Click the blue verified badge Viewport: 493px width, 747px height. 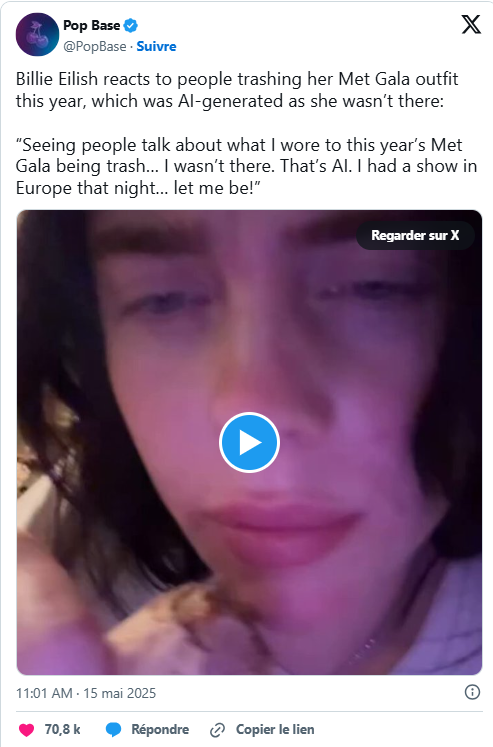pos(131,25)
